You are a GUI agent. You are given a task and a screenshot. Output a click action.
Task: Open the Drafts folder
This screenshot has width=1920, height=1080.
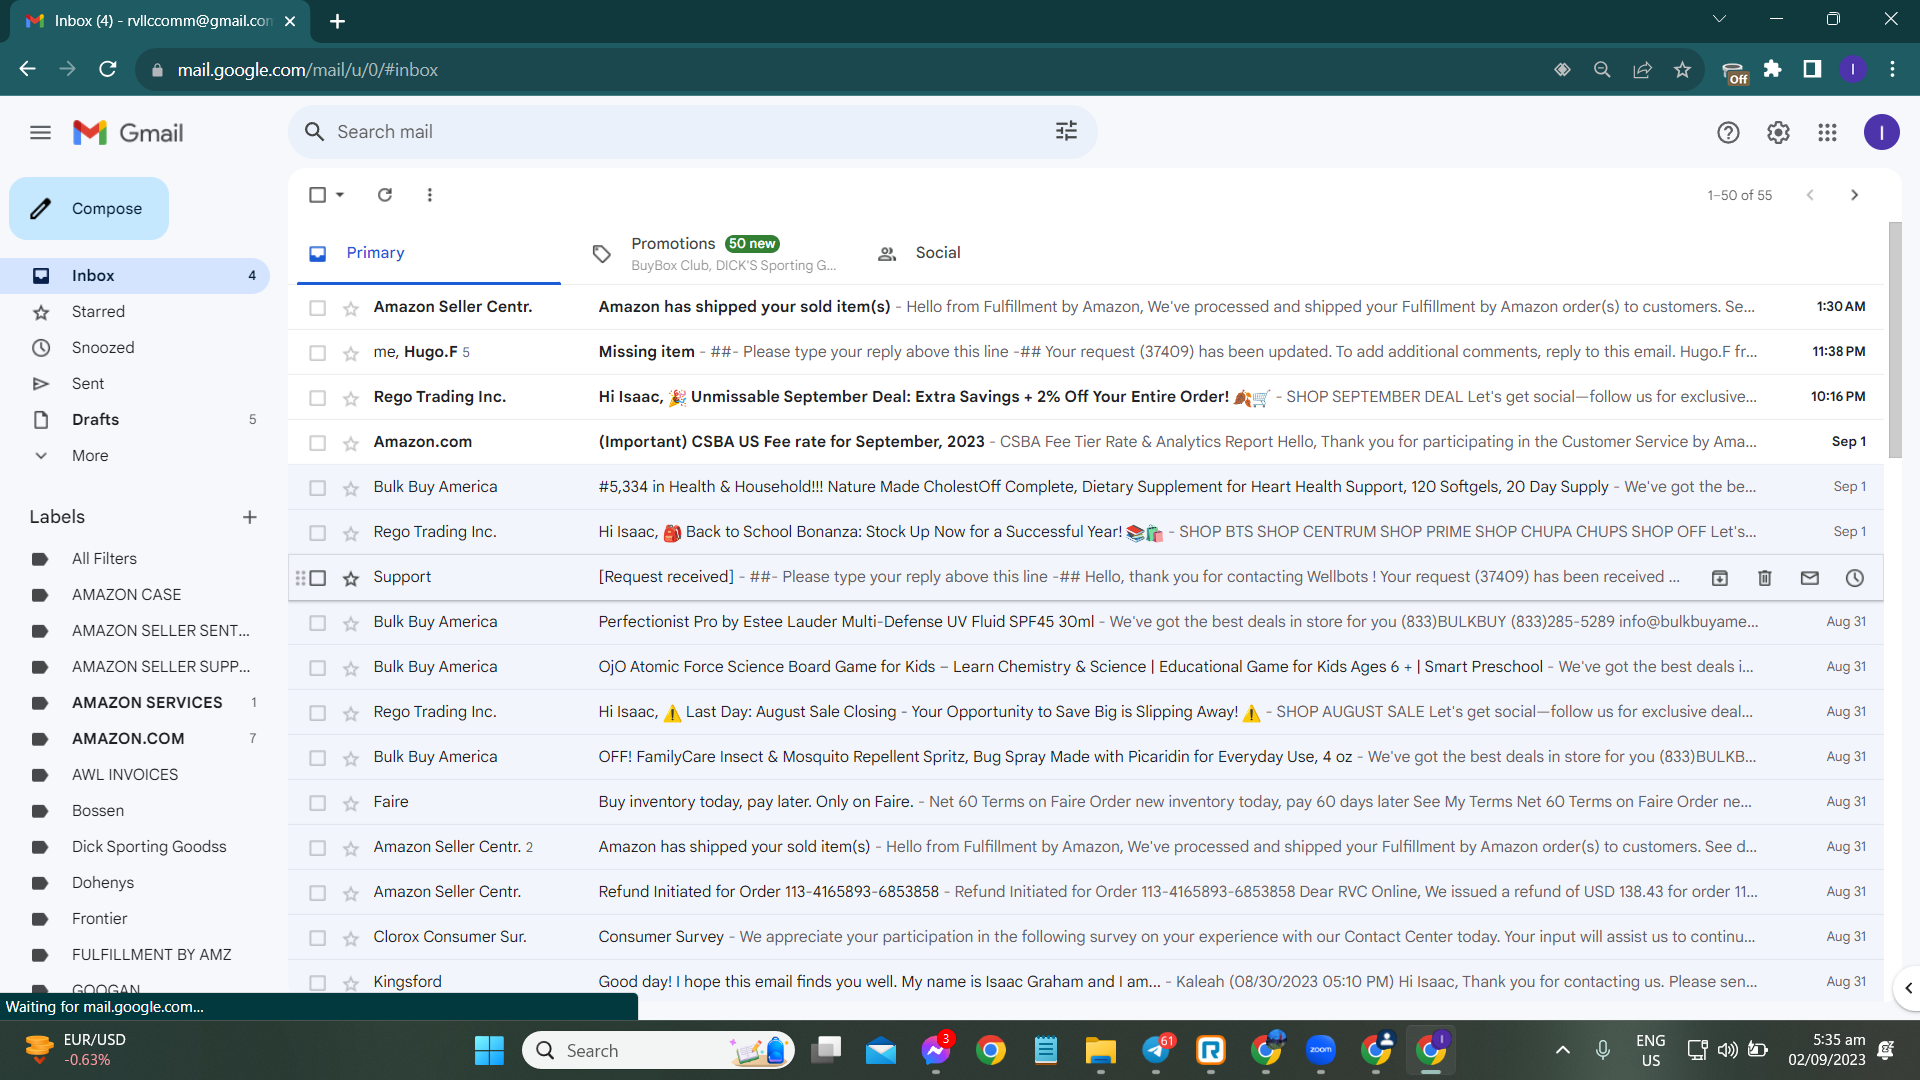(x=95, y=420)
